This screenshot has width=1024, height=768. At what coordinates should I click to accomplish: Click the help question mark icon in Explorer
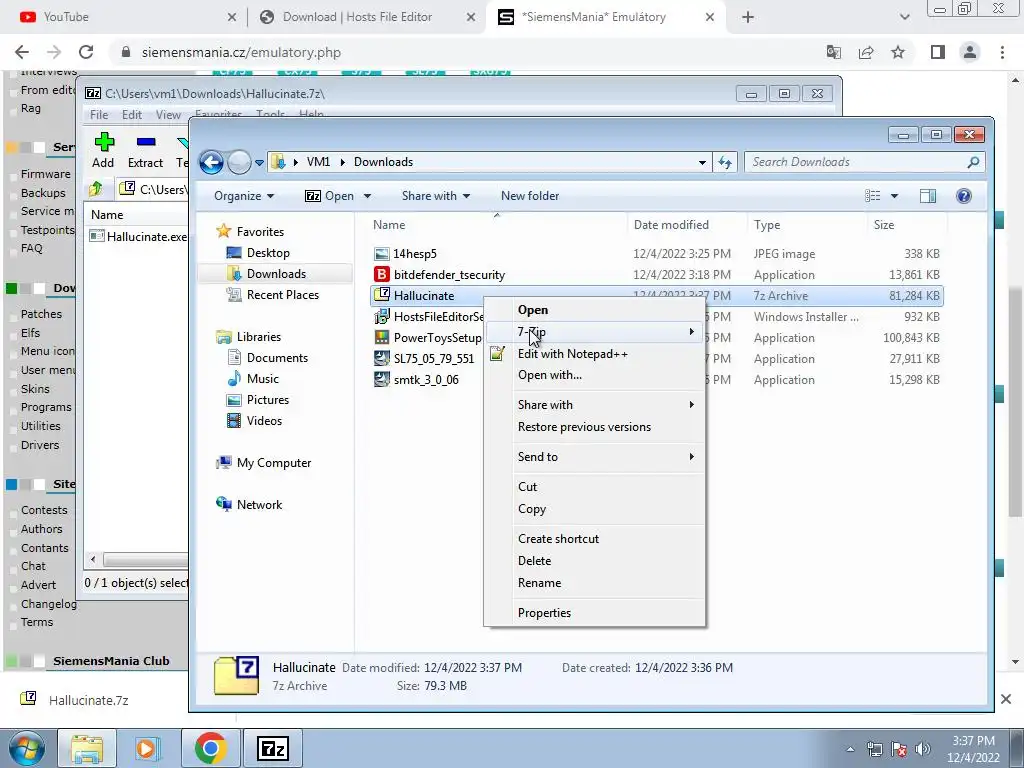(963, 196)
